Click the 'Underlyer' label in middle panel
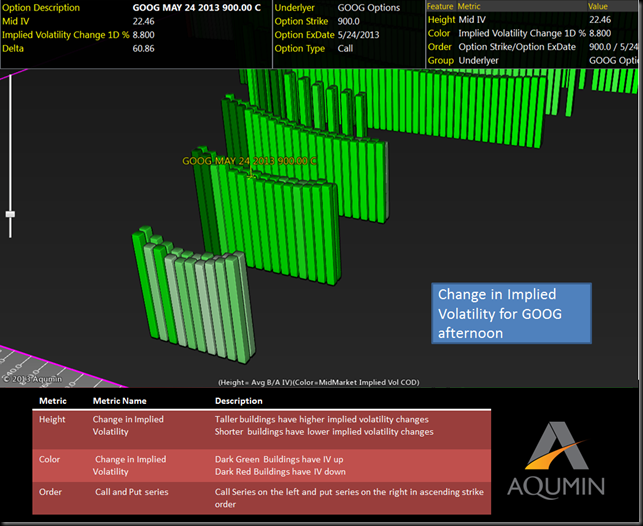 [x=294, y=8]
